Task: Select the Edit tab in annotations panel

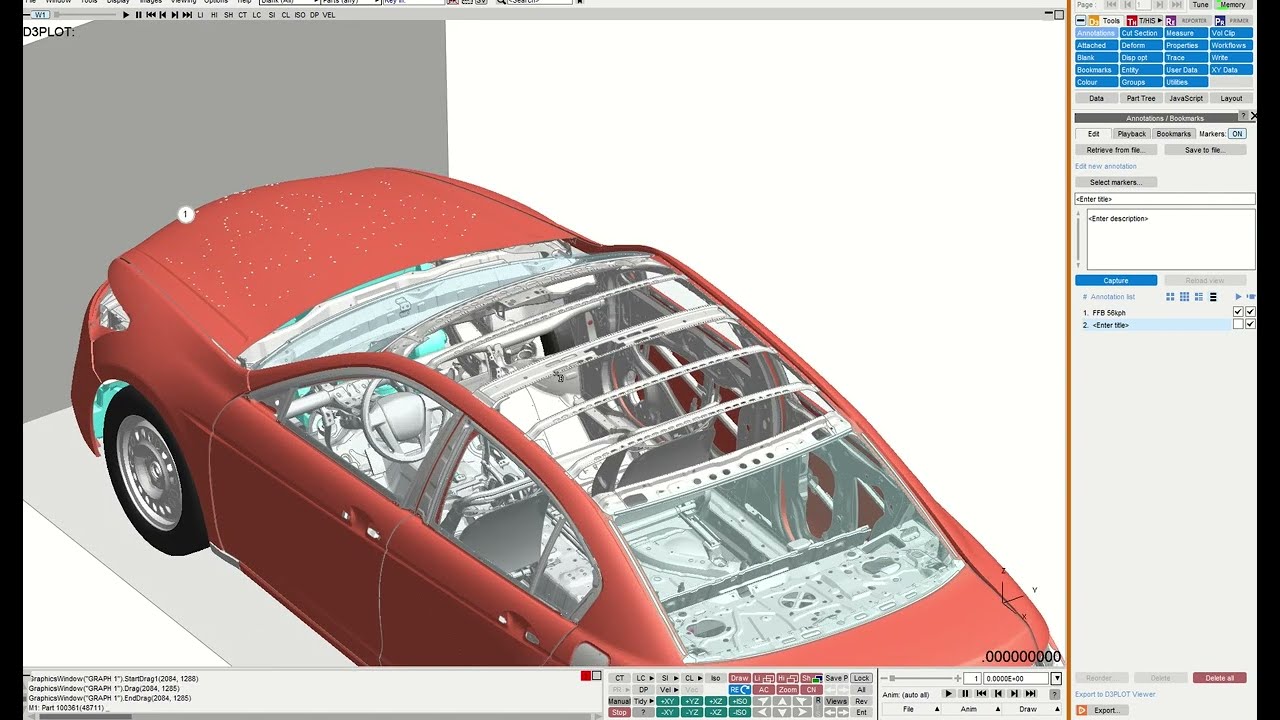Action: click(1094, 134)
